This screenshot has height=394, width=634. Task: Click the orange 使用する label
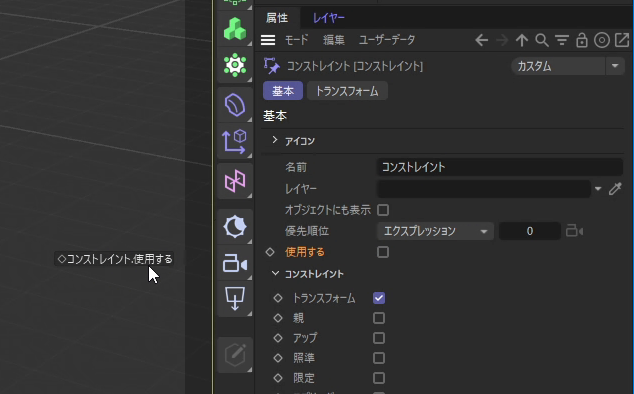coord(305,252)
